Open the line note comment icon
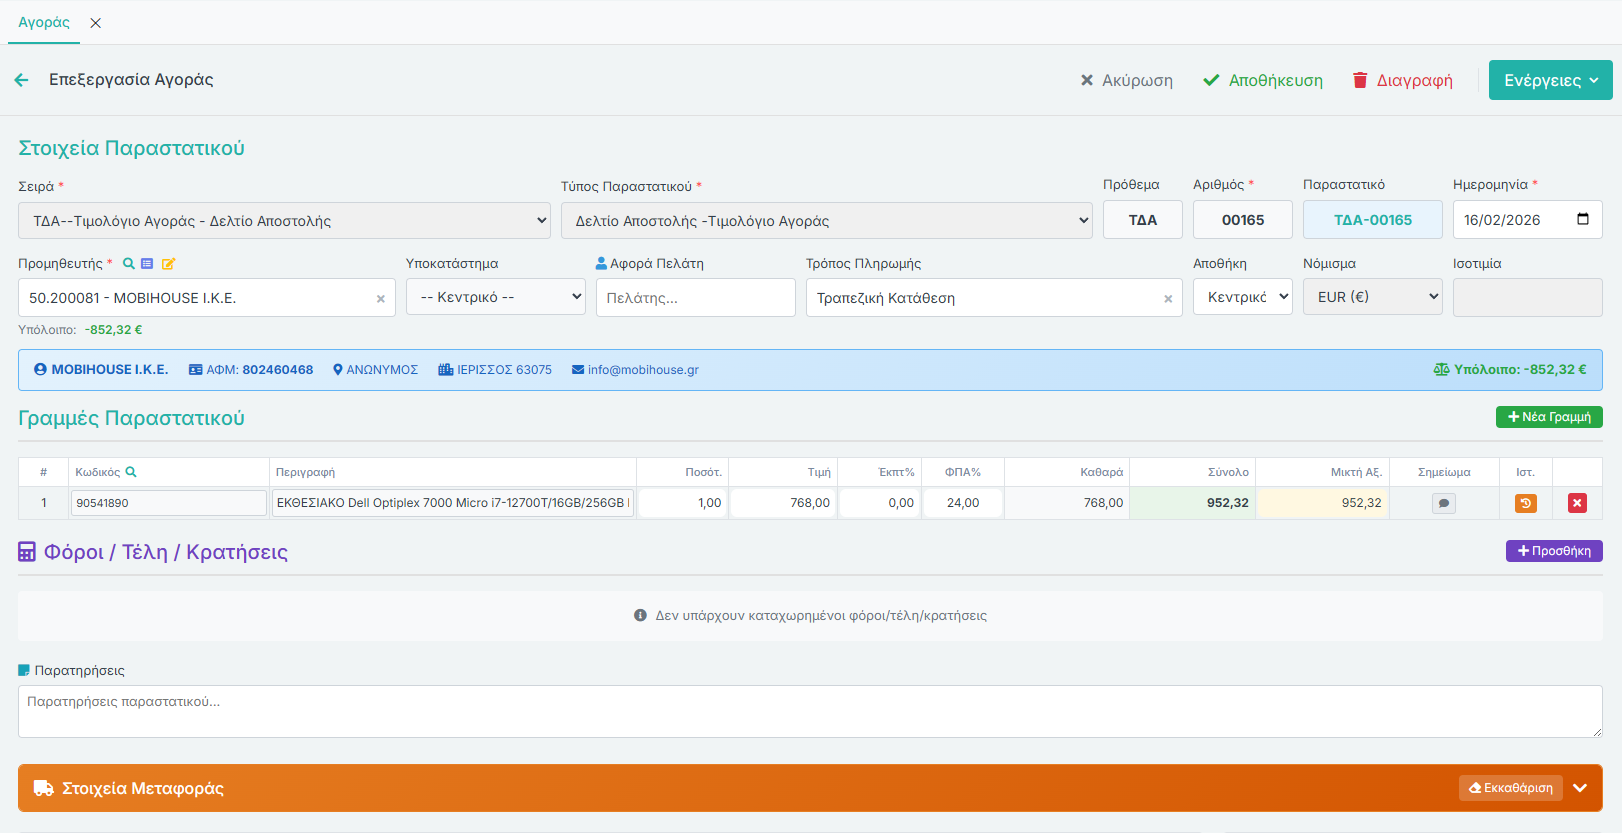Viewport: 1622px width, 833px height. coord(1443,503)
